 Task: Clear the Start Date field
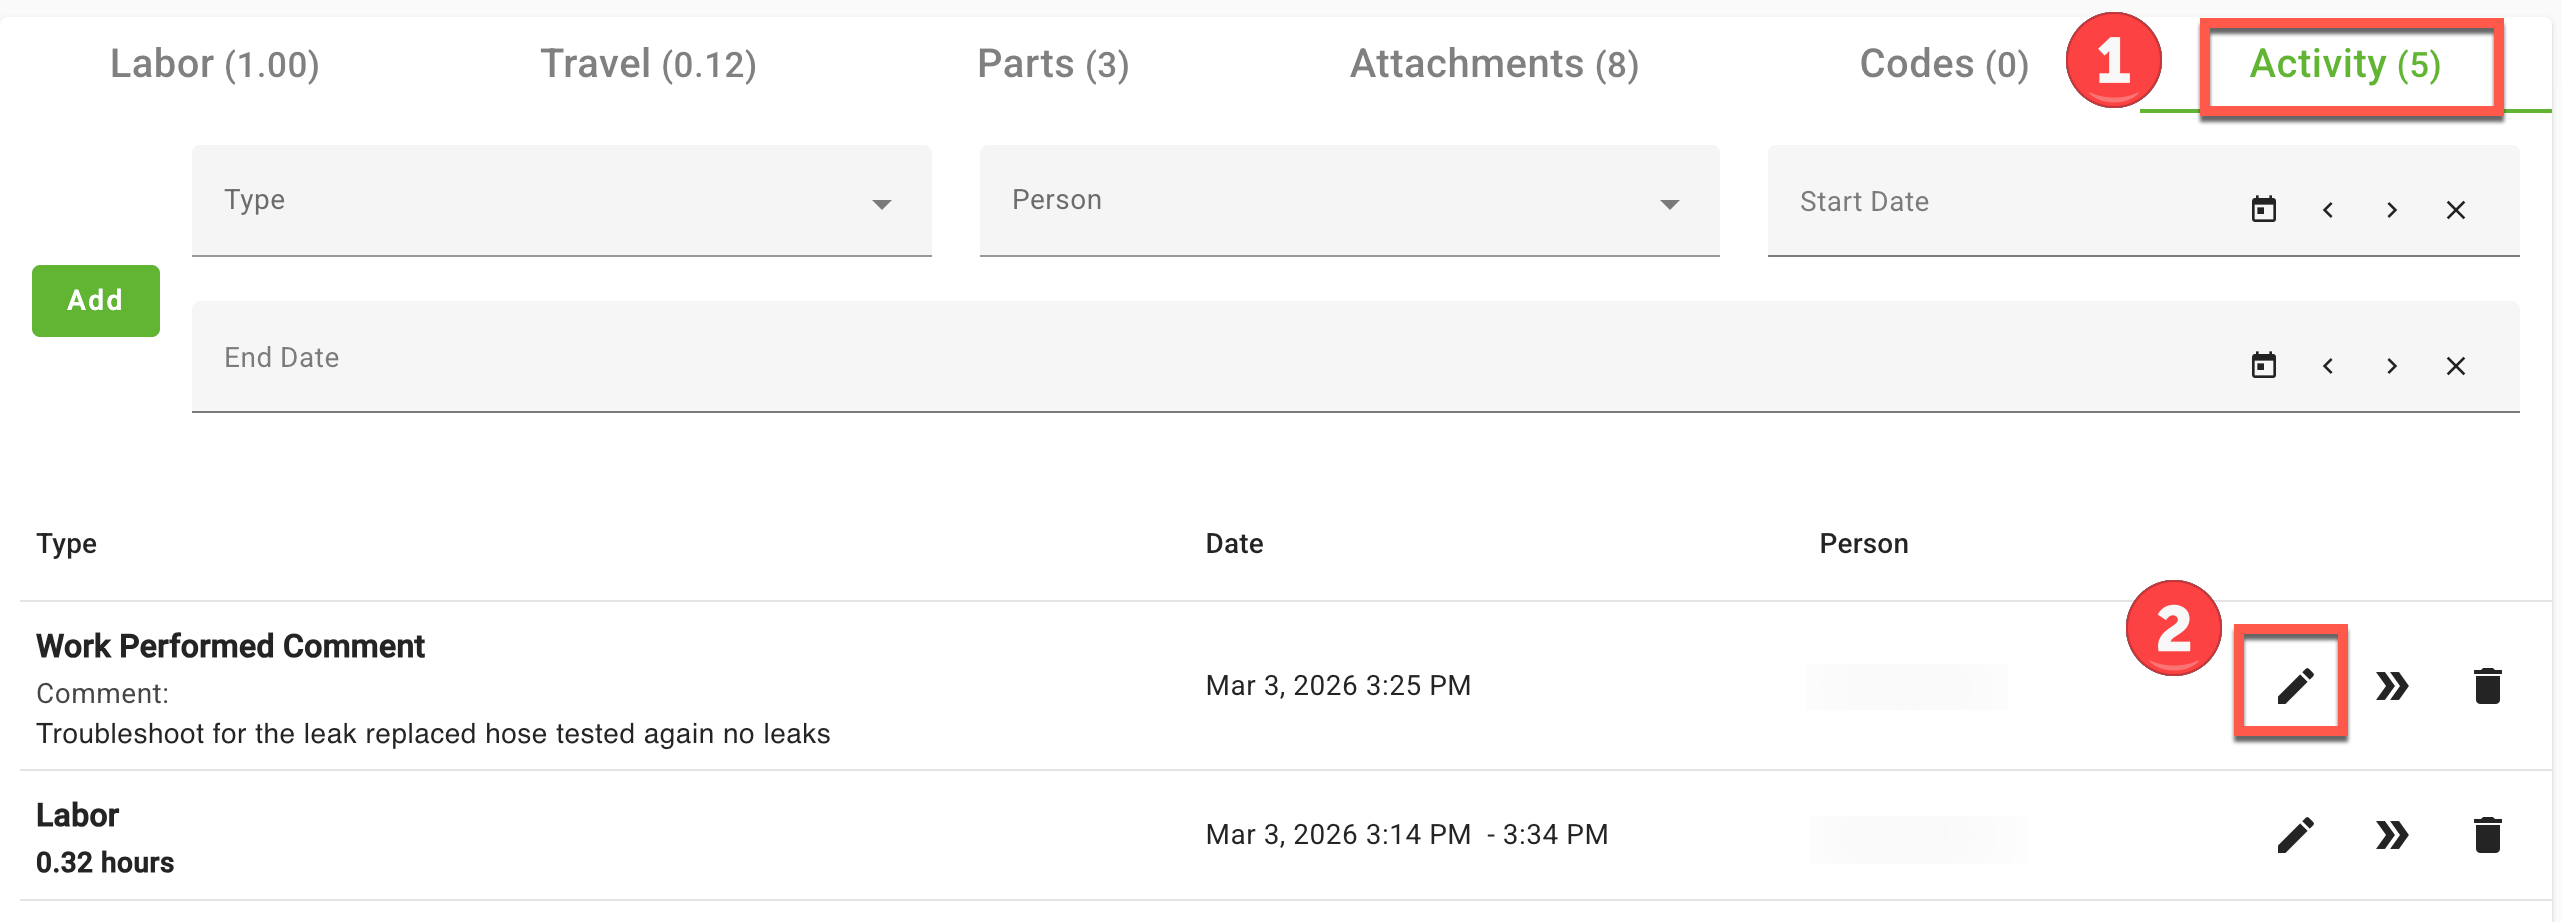[2455, 210]
